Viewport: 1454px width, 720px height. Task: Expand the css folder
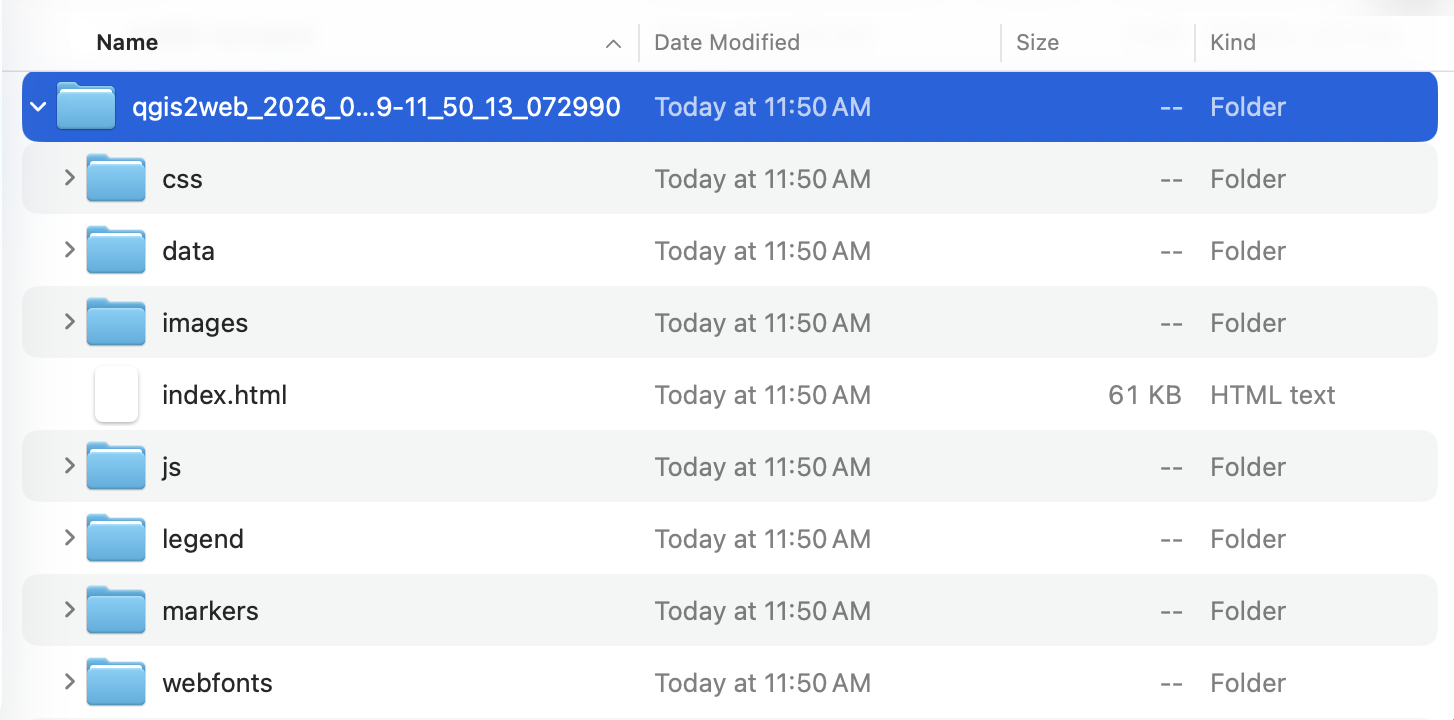point(69,178)
